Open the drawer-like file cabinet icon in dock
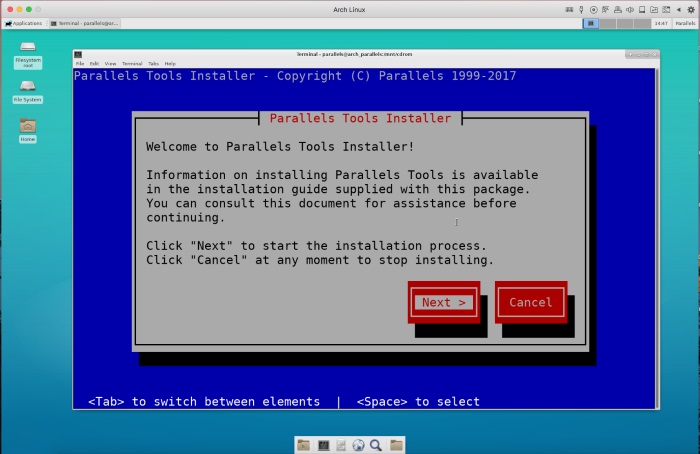 (x=341, y=445)
